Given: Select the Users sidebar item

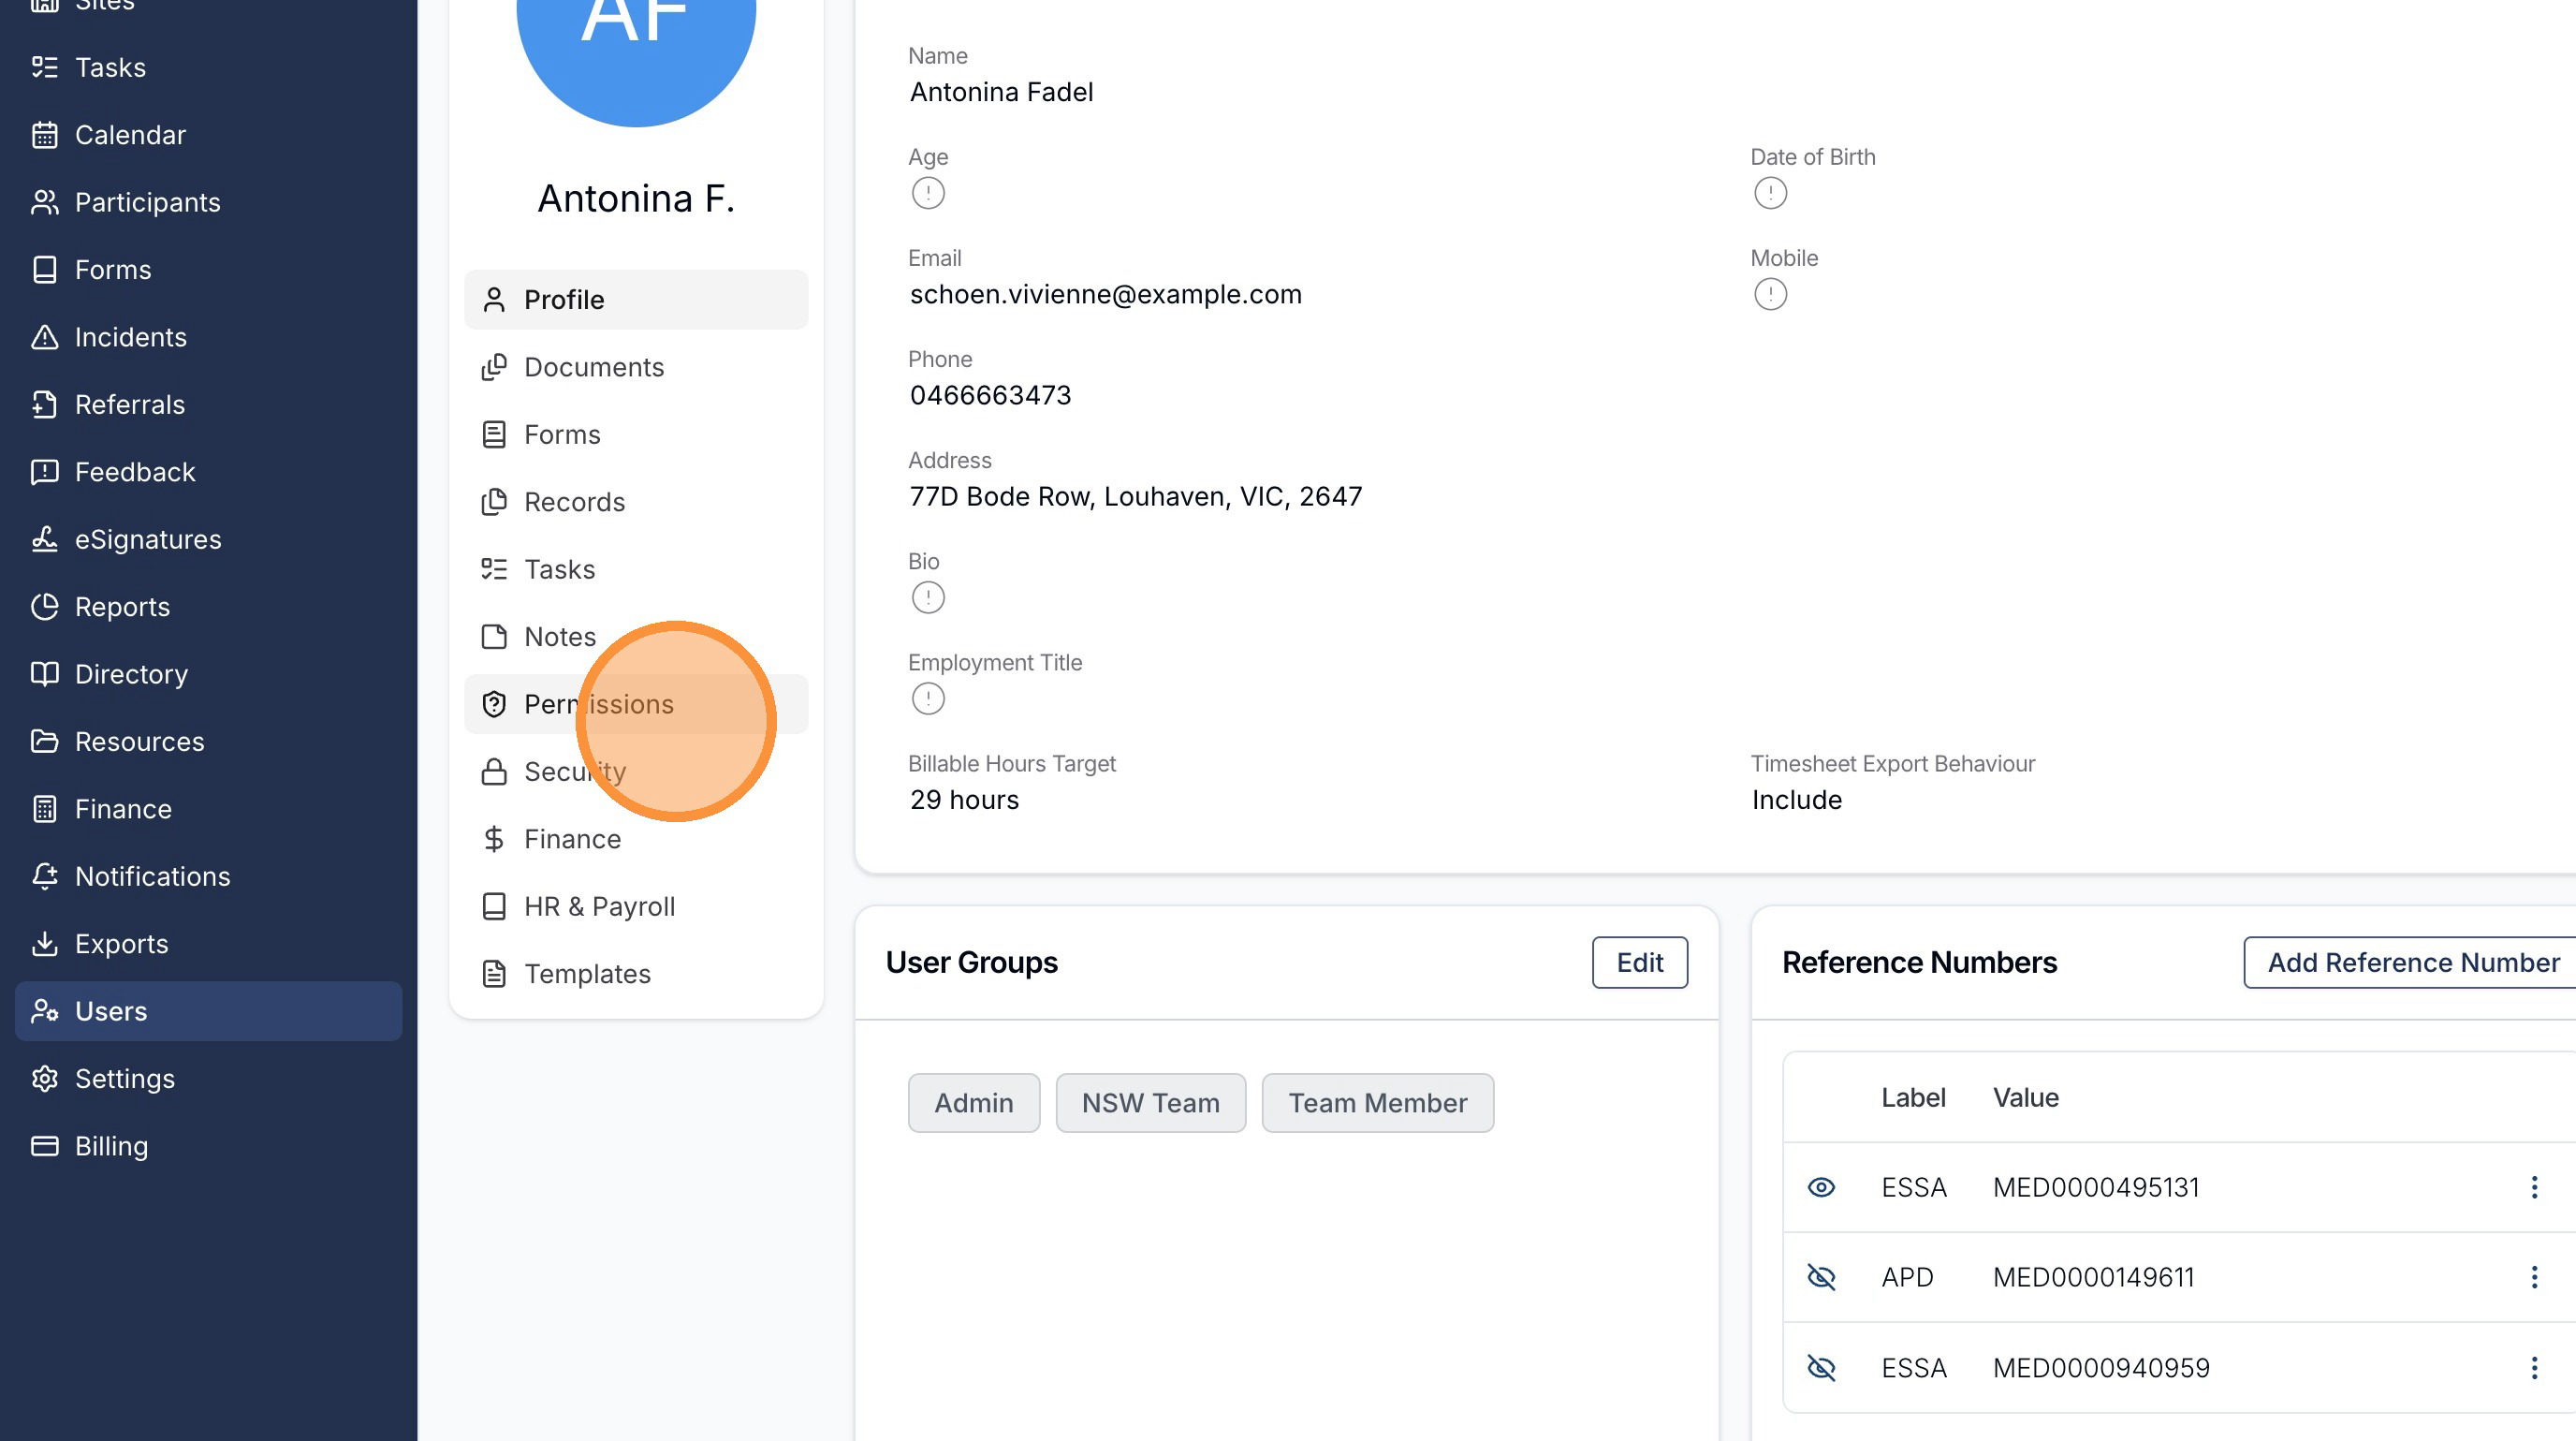Looking at the screenshot, I should [x=208, y=1011].
